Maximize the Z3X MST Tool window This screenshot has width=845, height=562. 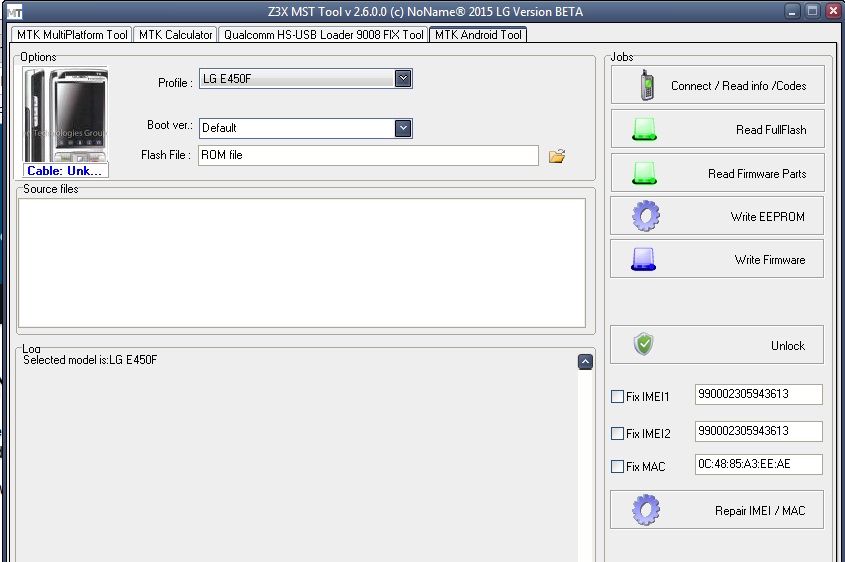click(812, 11)
